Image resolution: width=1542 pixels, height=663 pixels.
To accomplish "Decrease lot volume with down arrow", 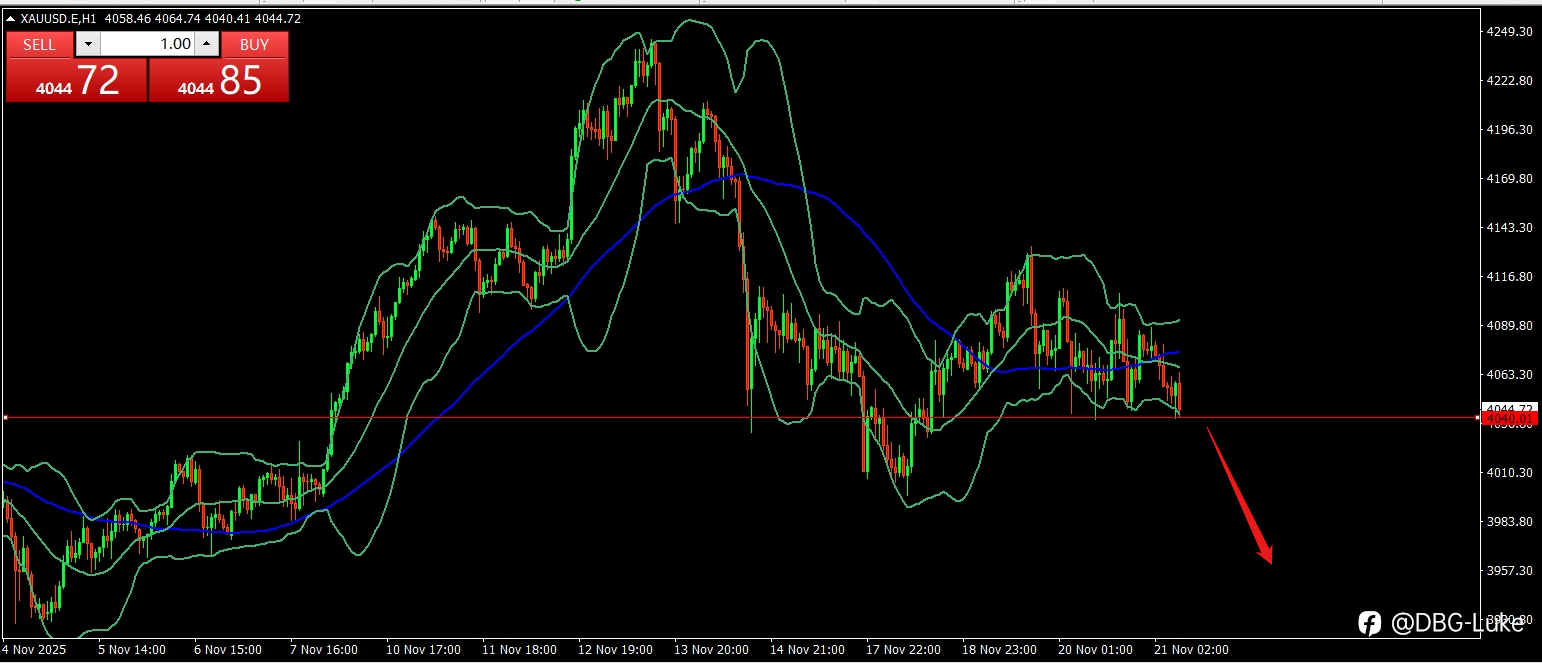I will click(88, 44).
